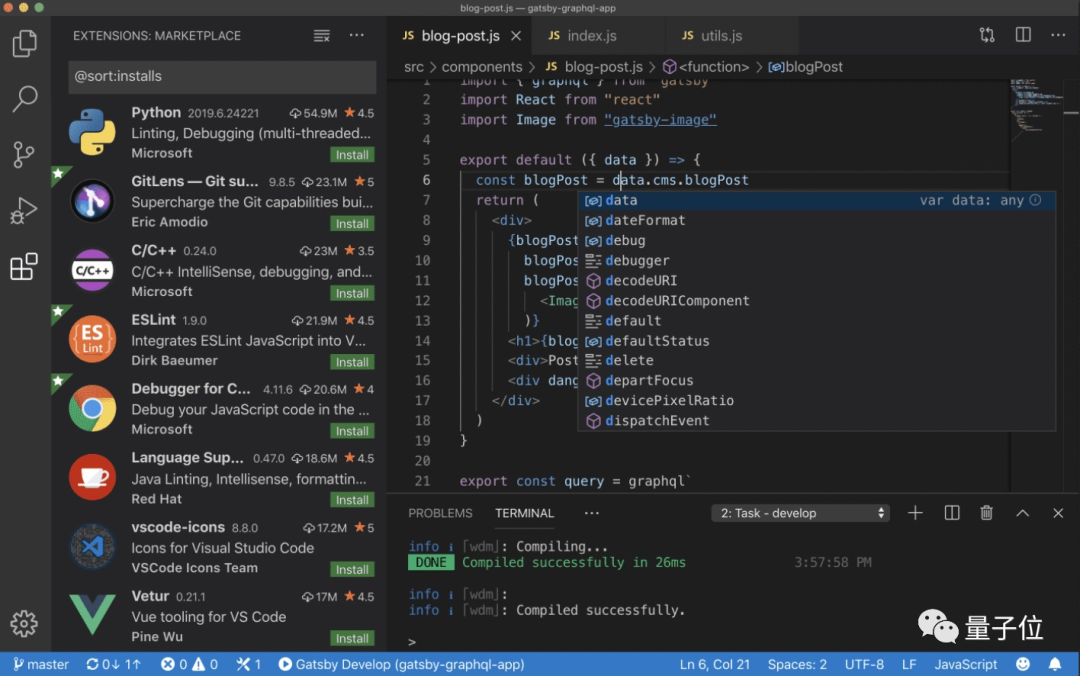Open notifications via the bell icon
The width and height of the screenshot is (1080, 676).
click(x=1056, y=664)
